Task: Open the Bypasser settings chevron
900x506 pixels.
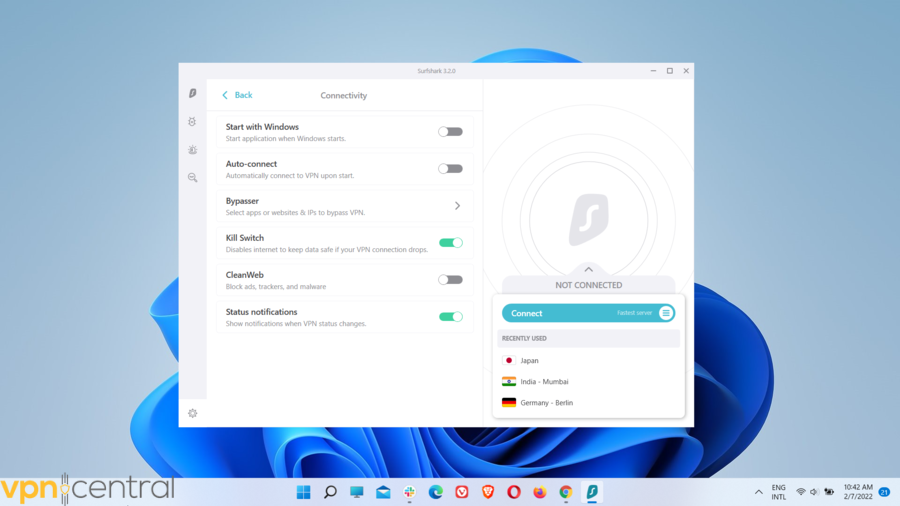Action: point(457,206)
